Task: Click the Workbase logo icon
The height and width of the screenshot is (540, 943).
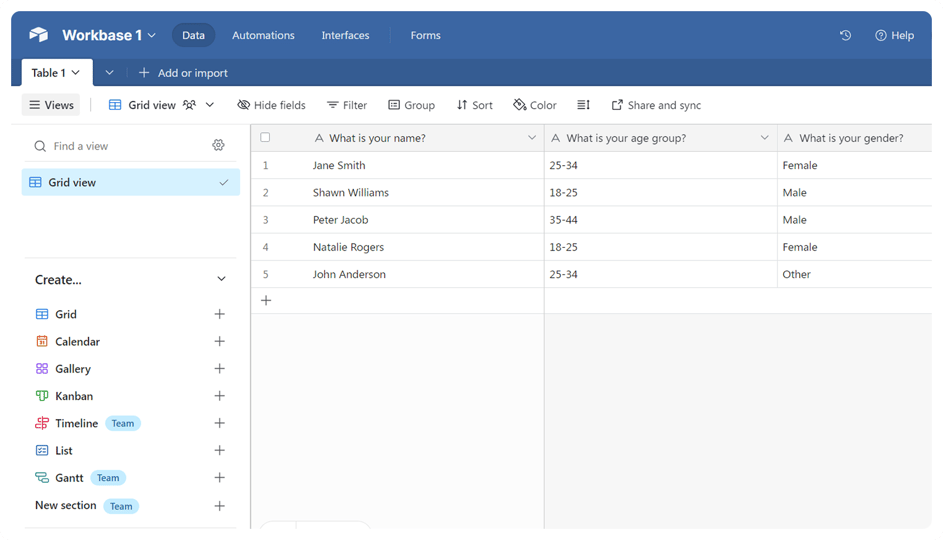Action: (39, 35)
